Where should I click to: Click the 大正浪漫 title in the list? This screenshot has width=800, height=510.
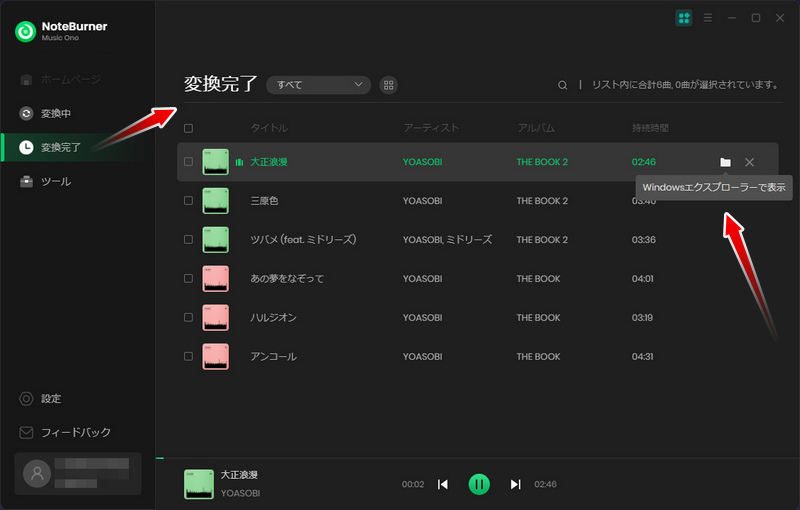269,162
